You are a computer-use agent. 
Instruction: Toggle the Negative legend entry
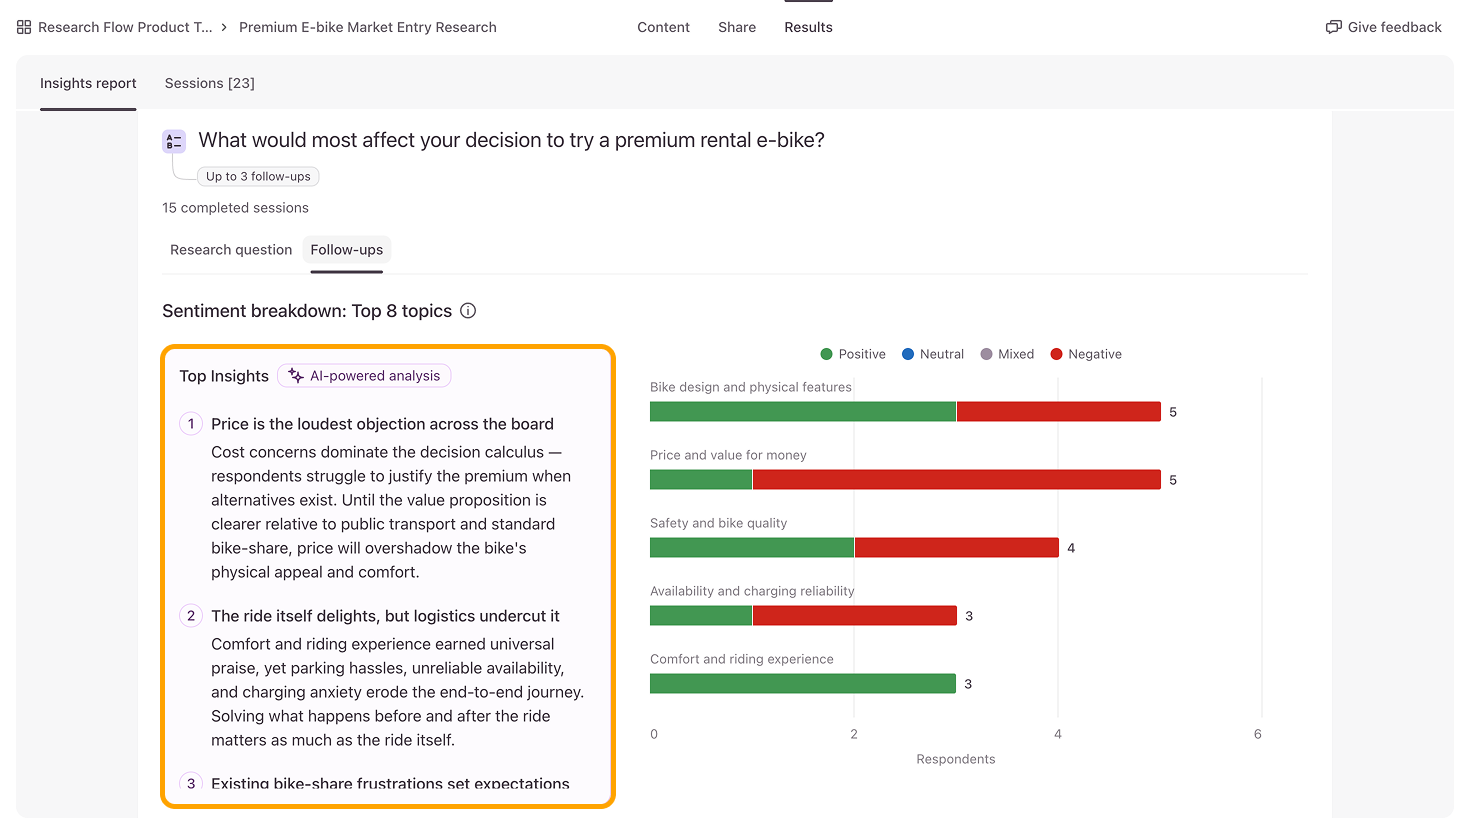[x=1086, y=354]
